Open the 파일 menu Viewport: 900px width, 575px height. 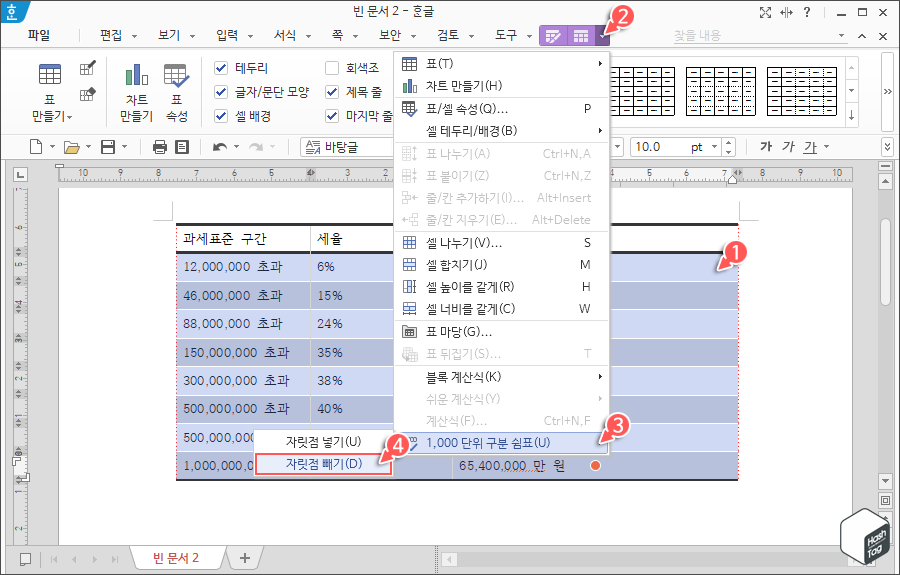click(39, 36)
